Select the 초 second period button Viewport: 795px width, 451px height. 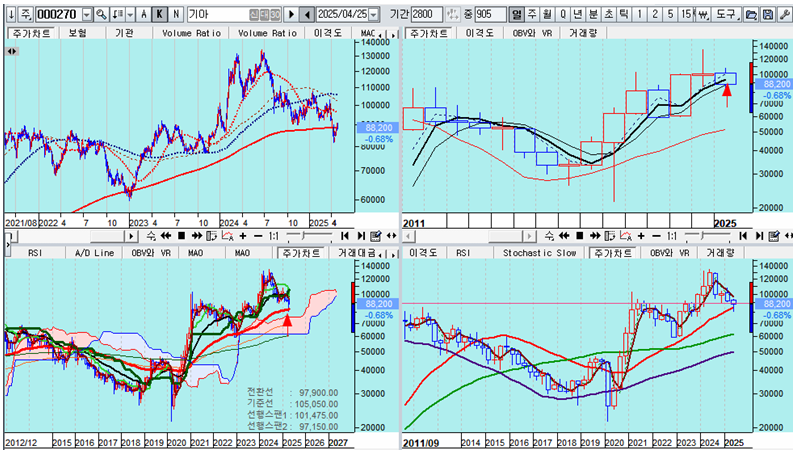pyautogui.click(x=608, y=14)
